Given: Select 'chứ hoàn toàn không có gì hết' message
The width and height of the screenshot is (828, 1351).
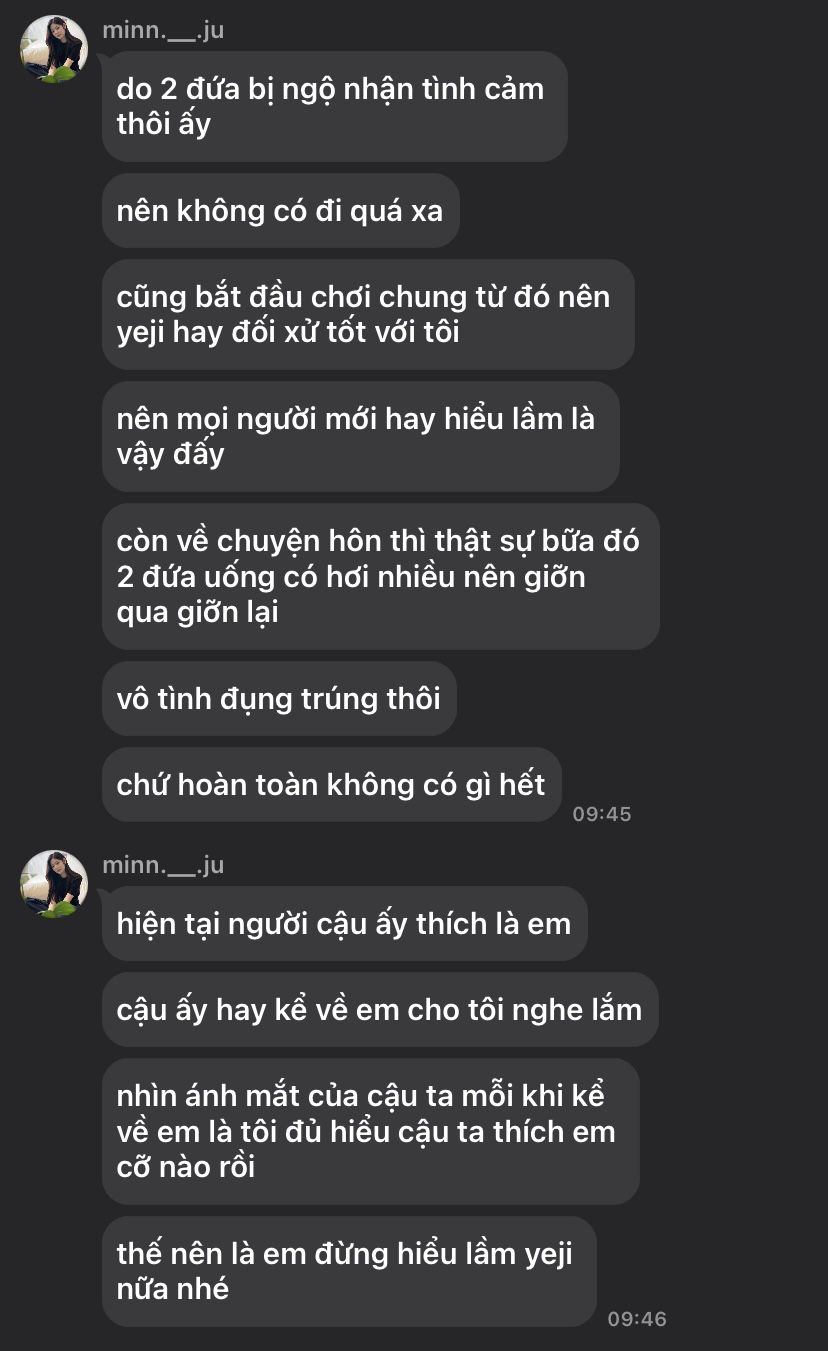Looking at the screenshot, I should [332, 784].
